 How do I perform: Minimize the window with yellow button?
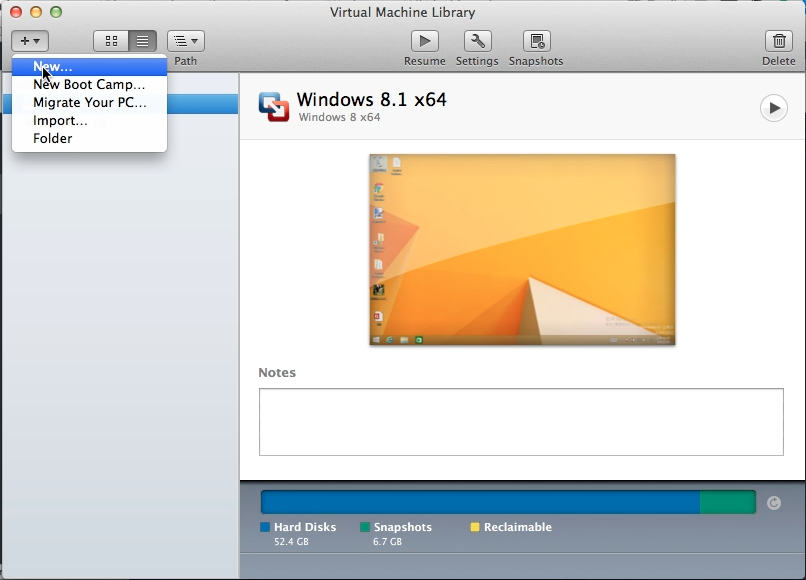[x=36, y=12]
